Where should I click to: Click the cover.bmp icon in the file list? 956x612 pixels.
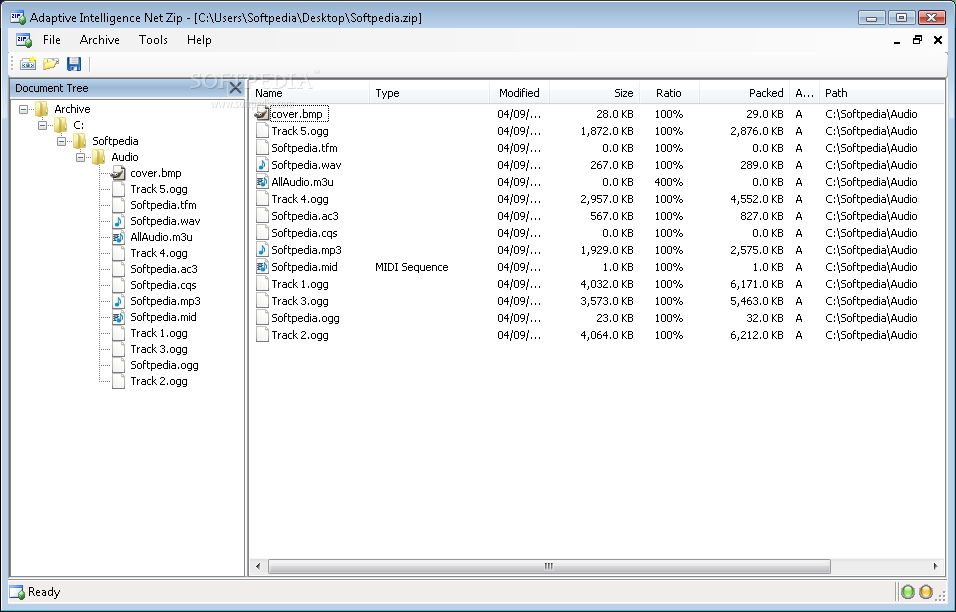262,114
